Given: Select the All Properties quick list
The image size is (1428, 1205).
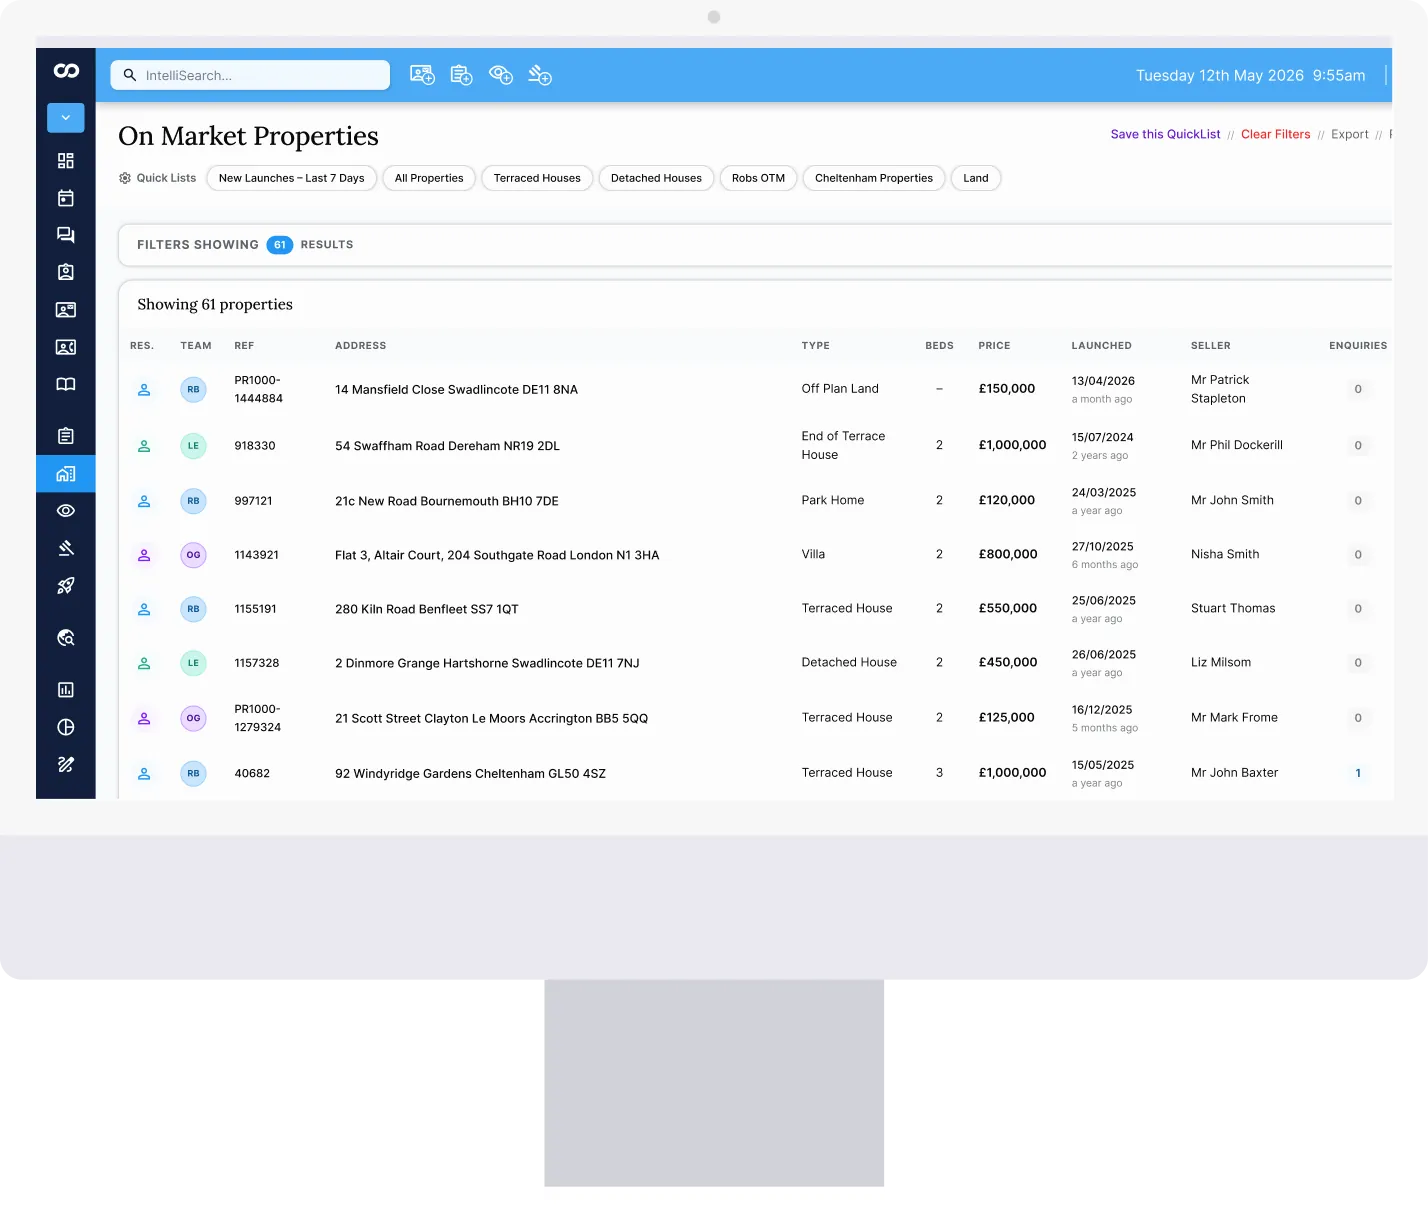Looking at the screenshot, I should [x=429, y=178].
